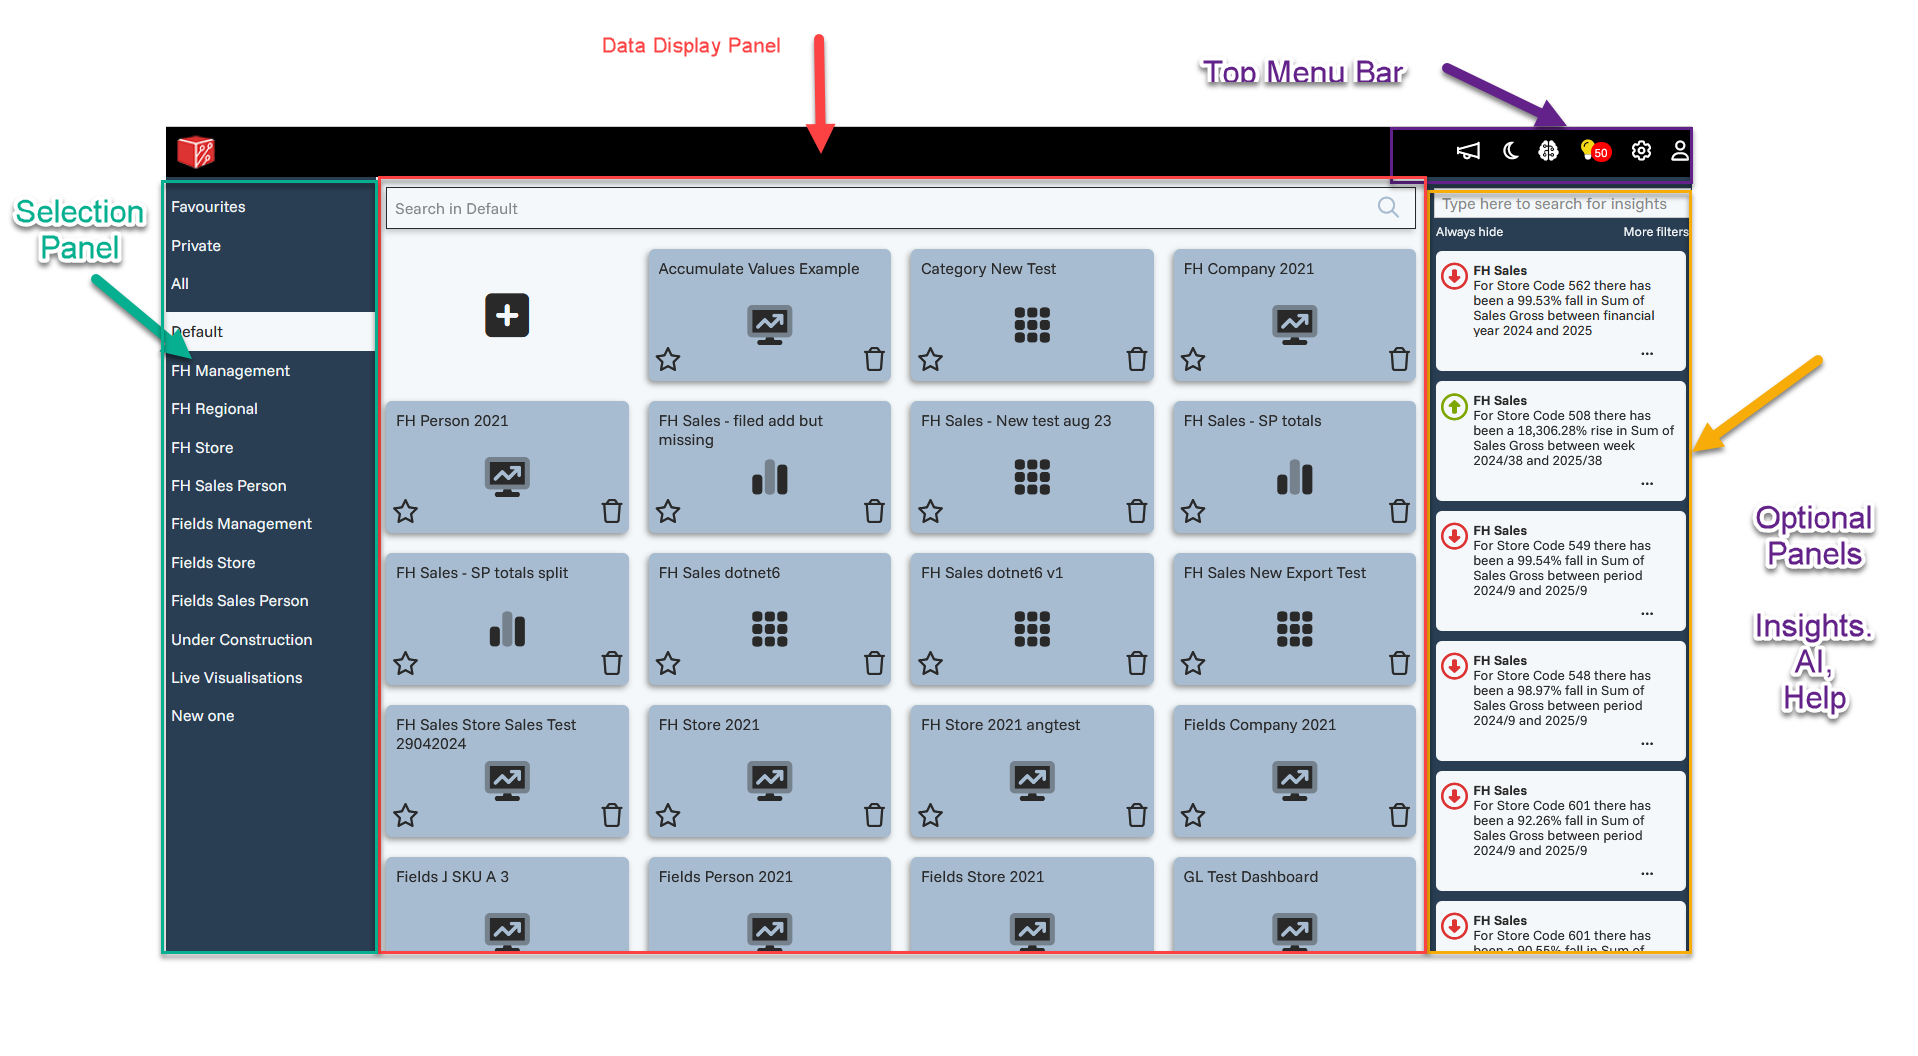The width and height of the screenshot is (1918, 1056).
Task: Delete the FH Sales New Export Test tile
Action: point(1399,663)
